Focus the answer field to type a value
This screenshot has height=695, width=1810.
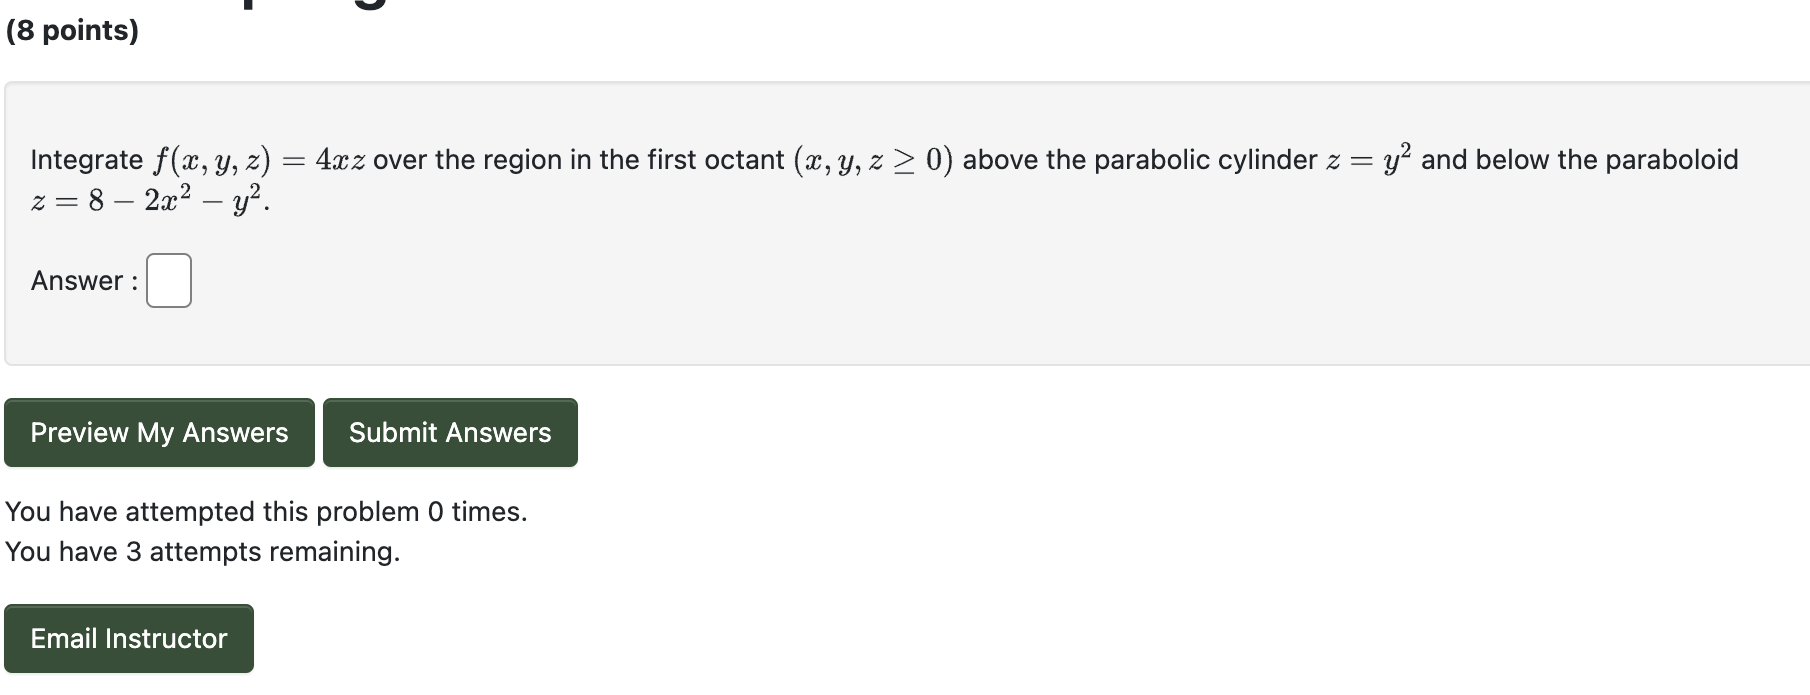(167, 281)
